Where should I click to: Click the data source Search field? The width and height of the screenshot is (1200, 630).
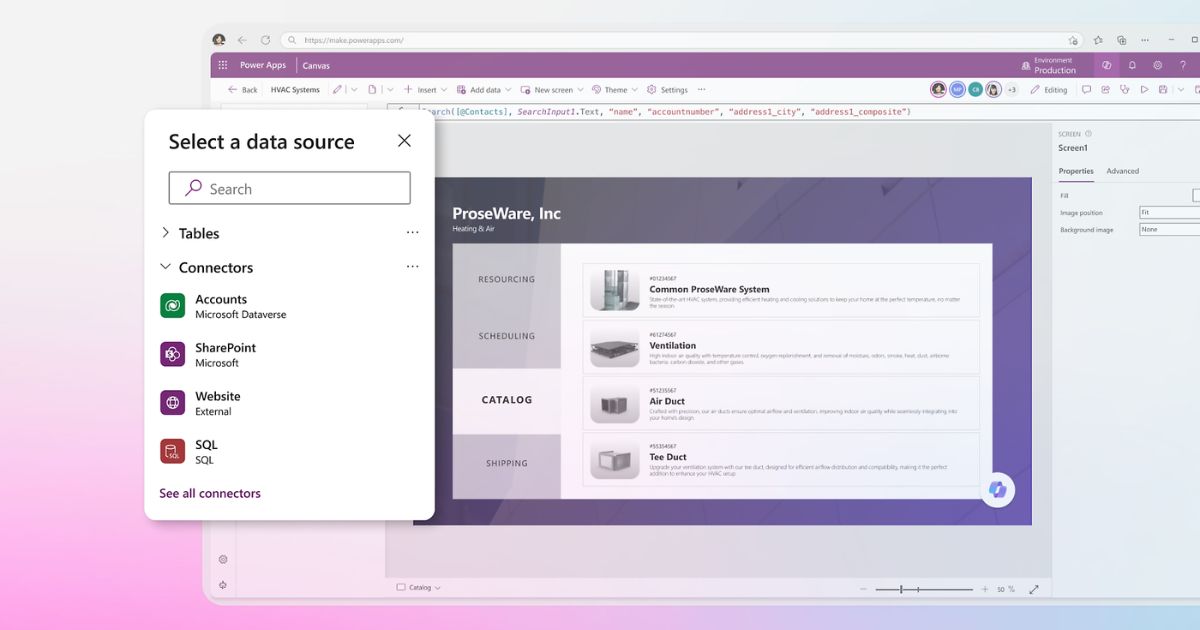coord(290,188)
